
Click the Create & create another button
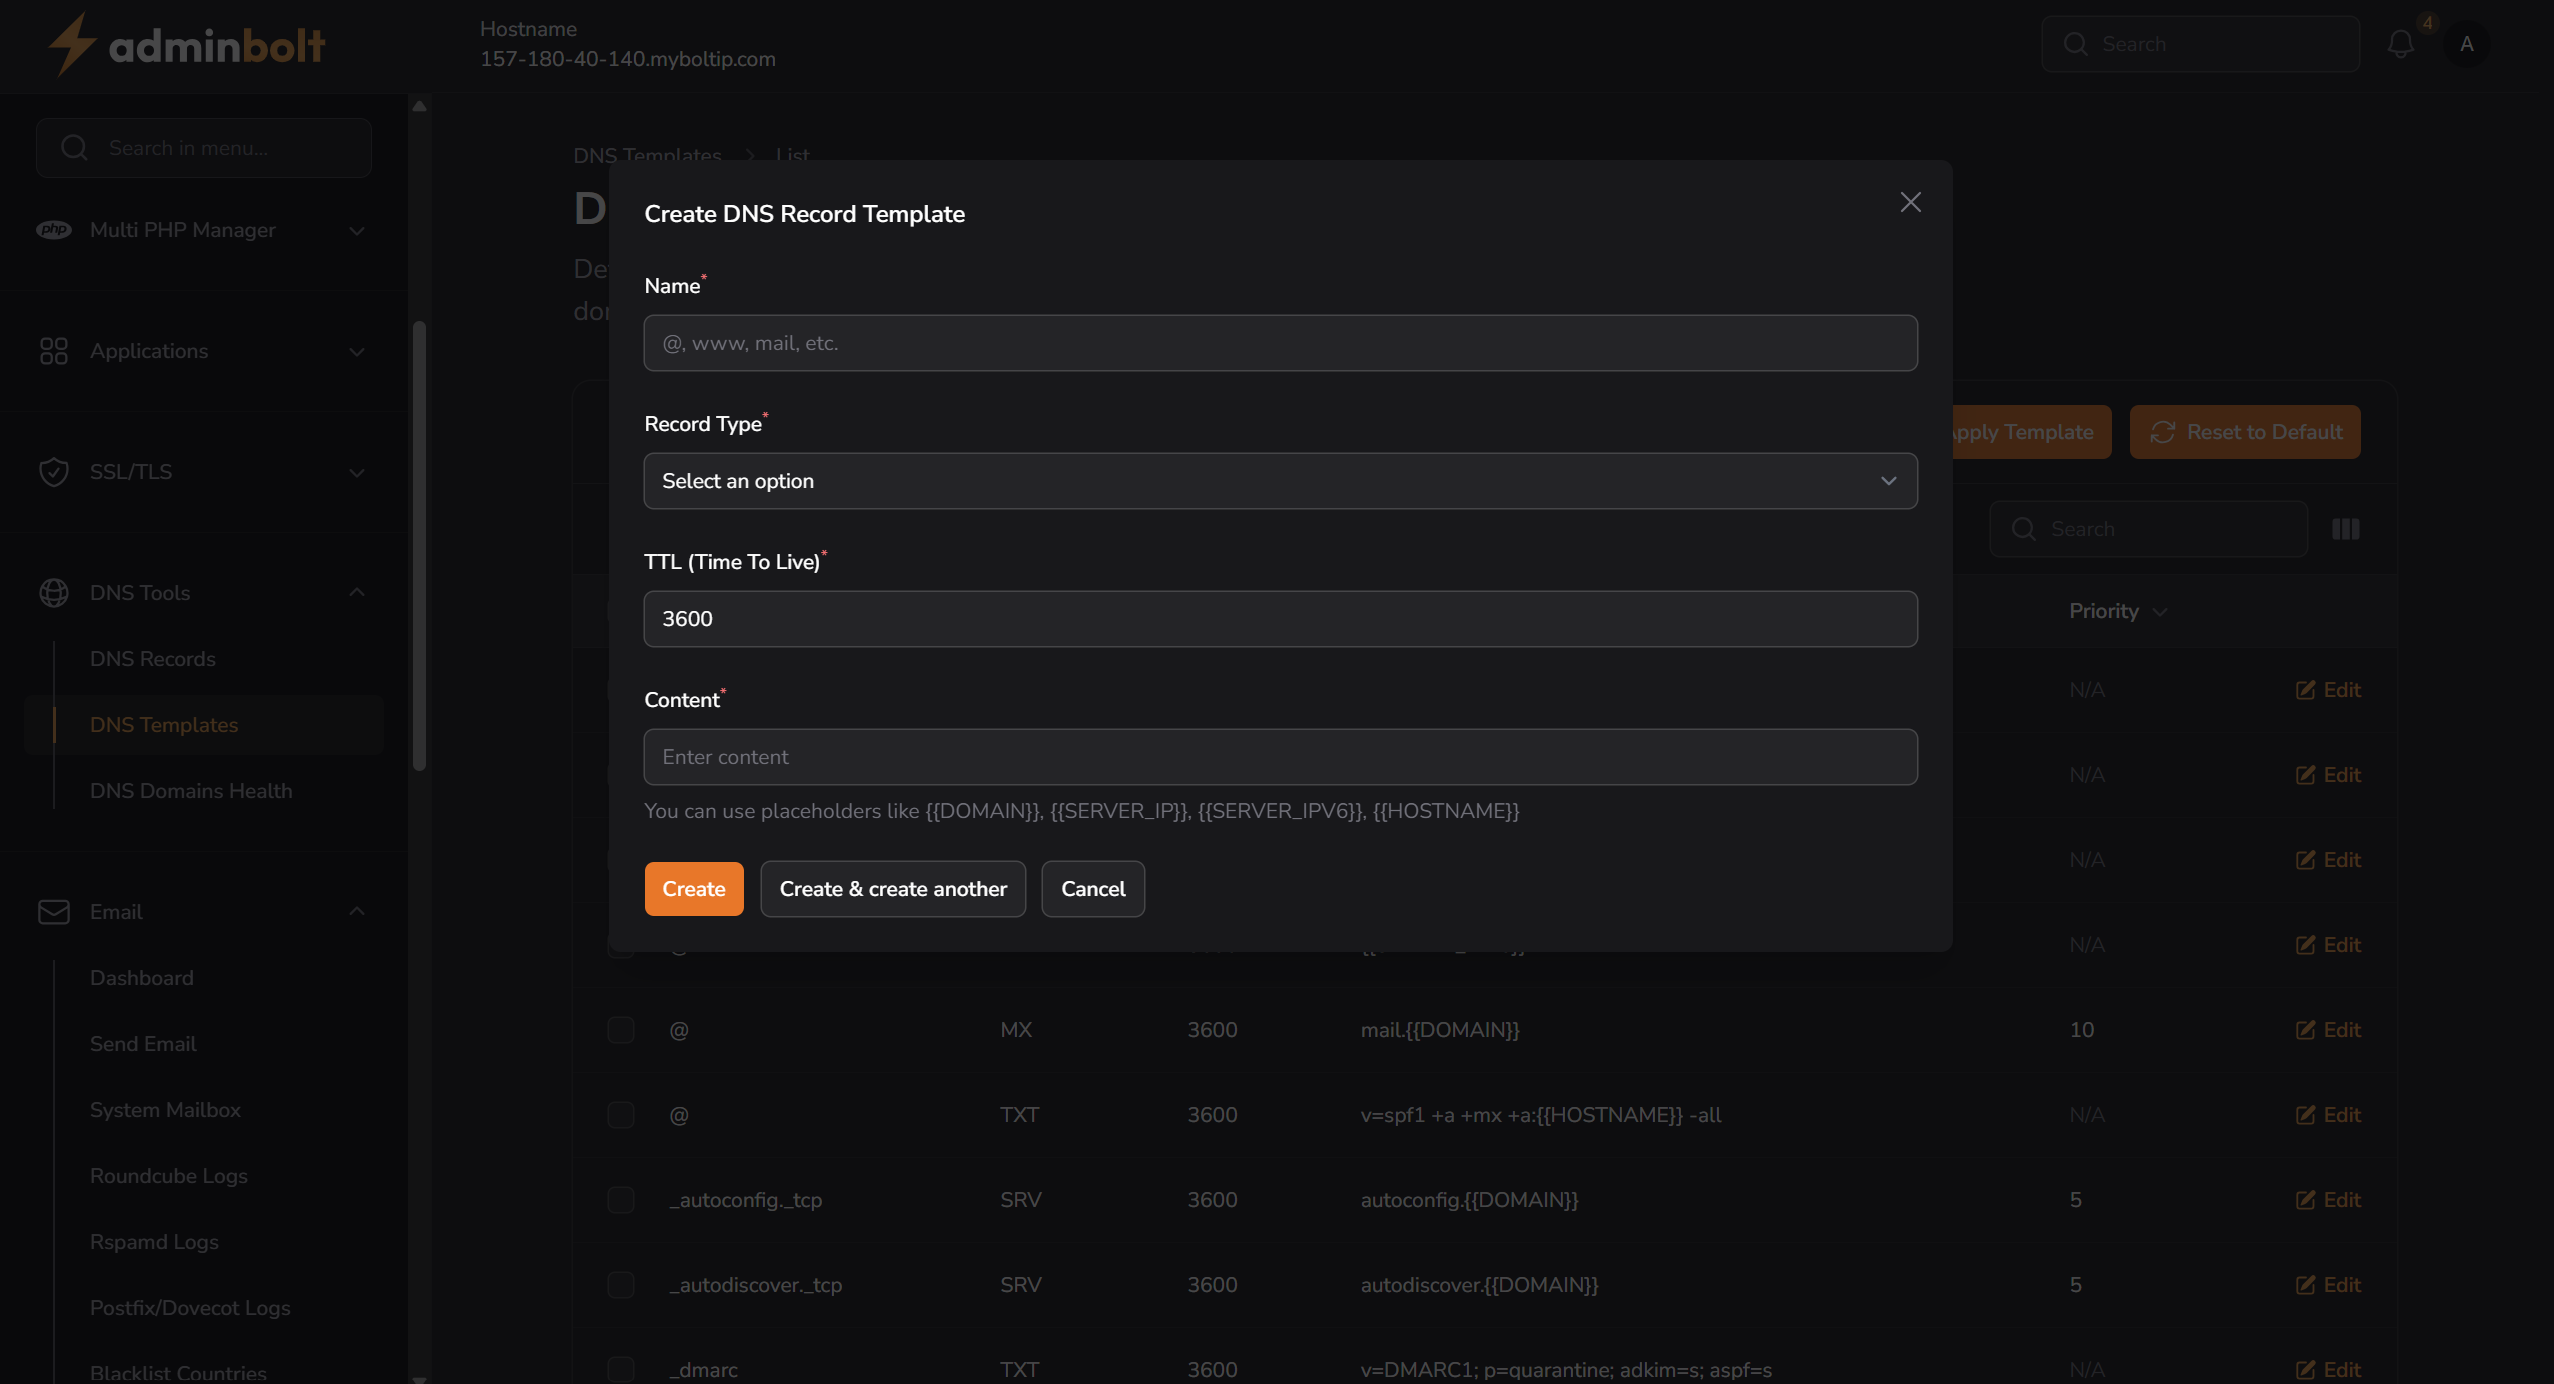(892, 888)
